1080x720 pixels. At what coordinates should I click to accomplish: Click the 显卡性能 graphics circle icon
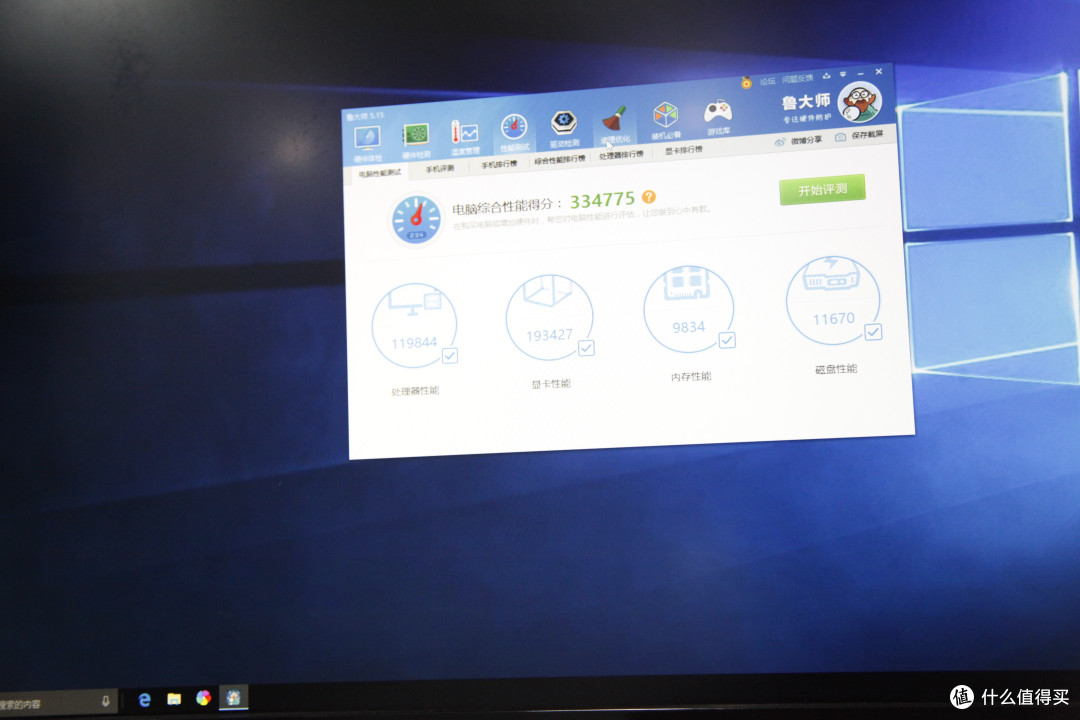click(x=549, y=318)
